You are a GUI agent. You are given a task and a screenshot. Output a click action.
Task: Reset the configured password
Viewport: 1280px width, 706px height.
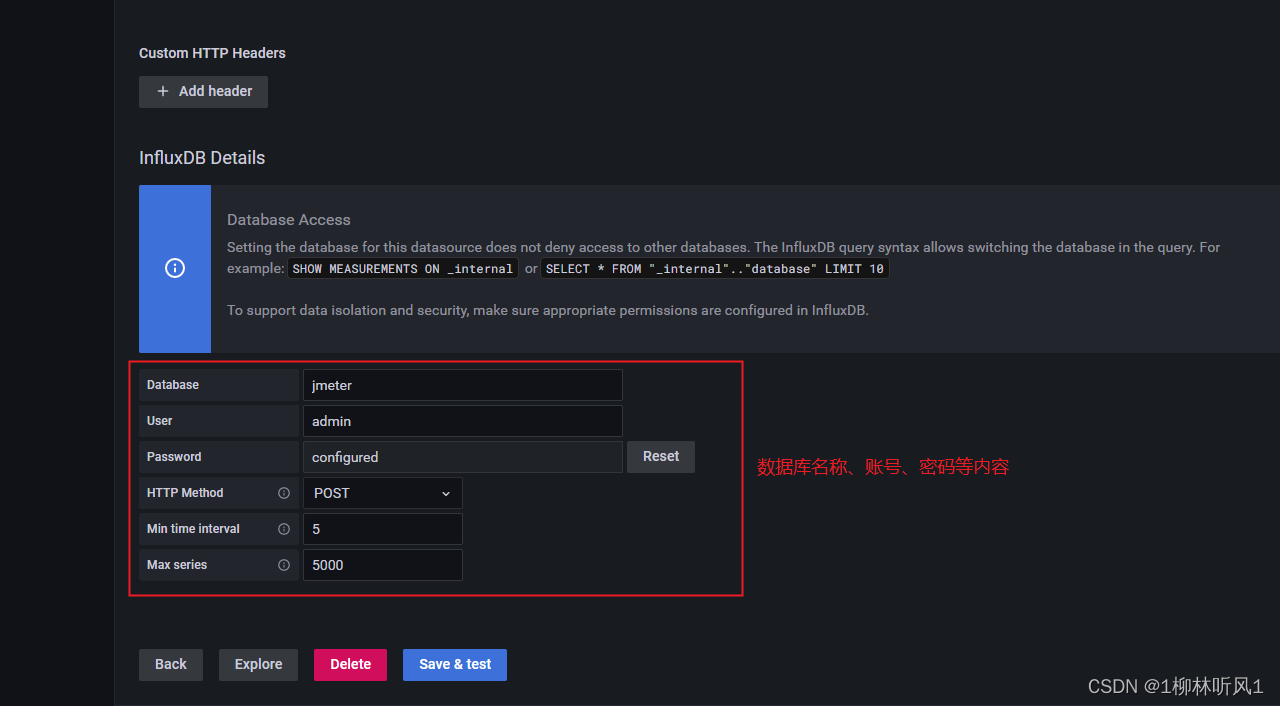[661, 457]
